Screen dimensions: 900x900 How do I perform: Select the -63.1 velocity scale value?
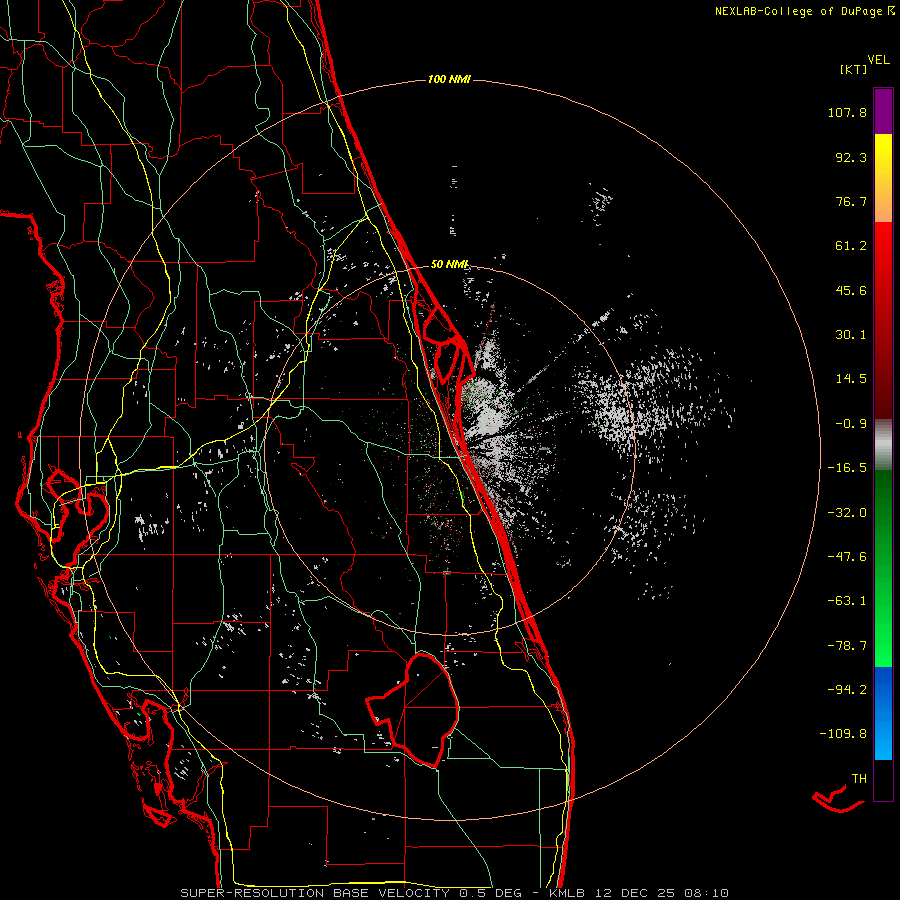click(847, 601)
